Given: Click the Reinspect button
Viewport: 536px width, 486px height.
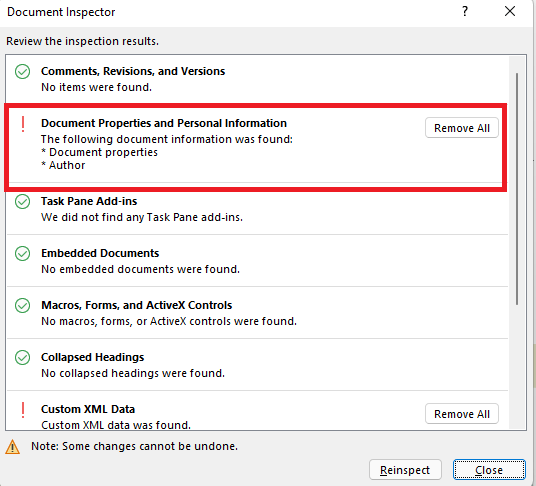Looking at the screenshot, I should [x=405, y=470].
